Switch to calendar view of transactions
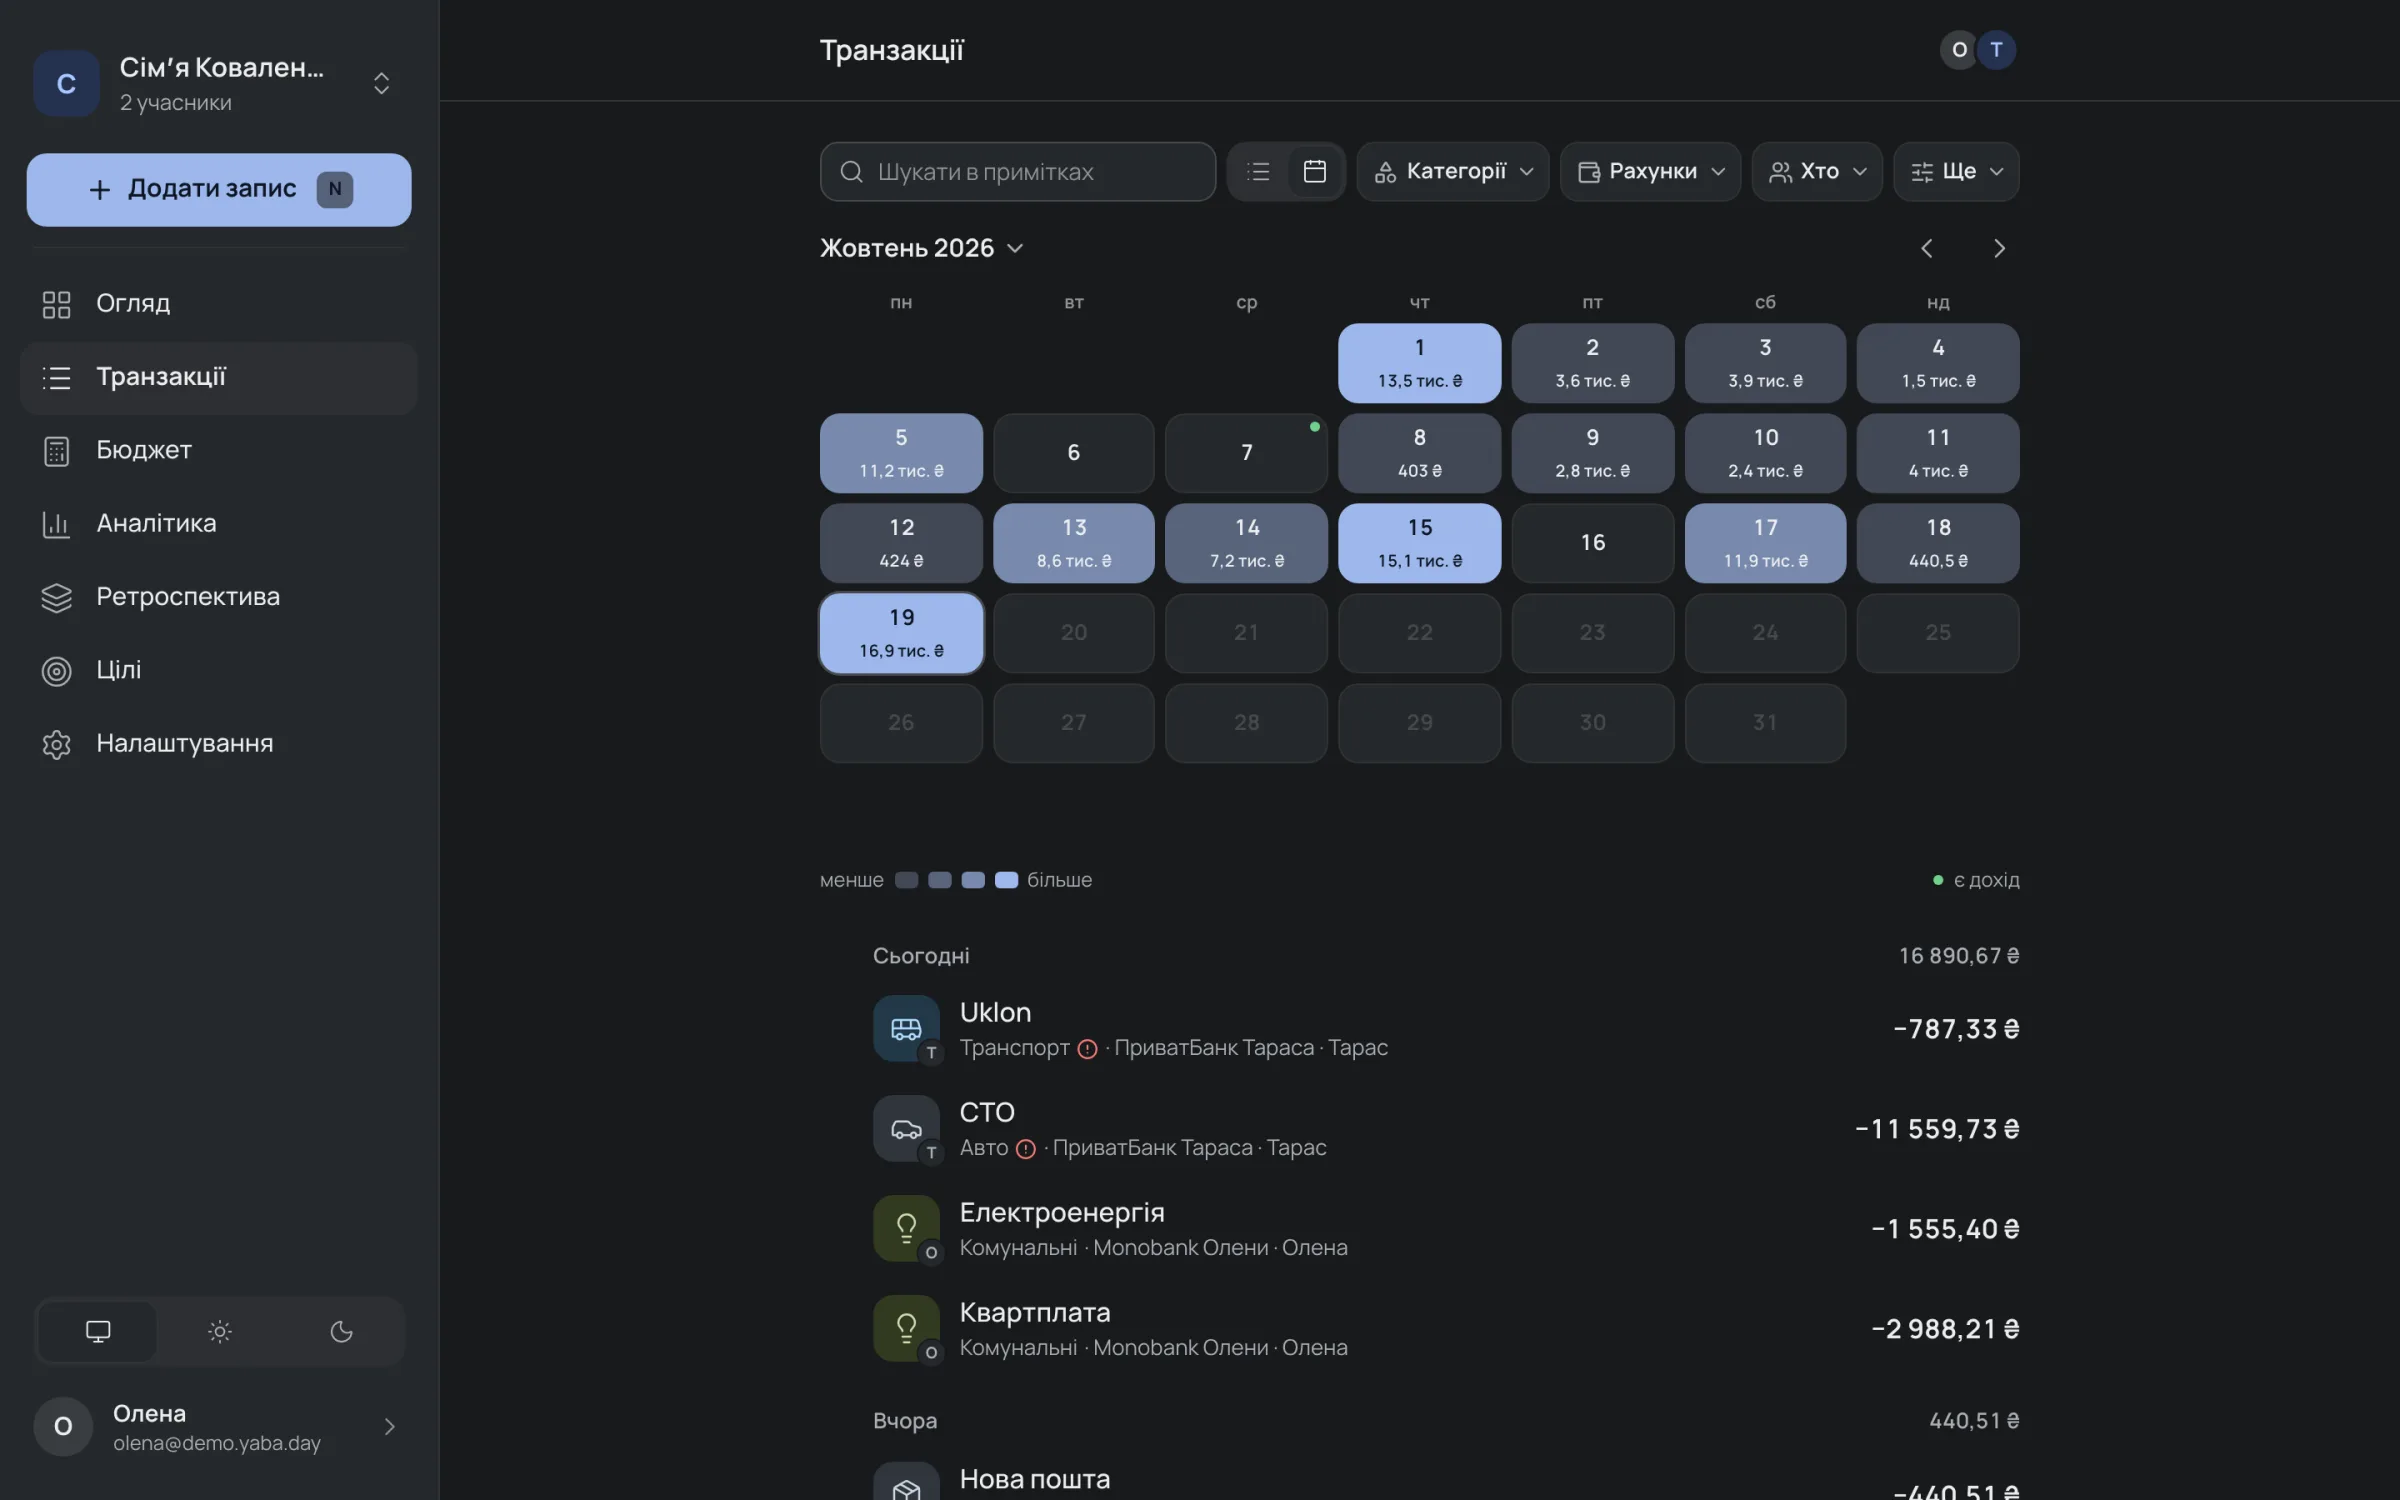 click(x=1314, y=172)
